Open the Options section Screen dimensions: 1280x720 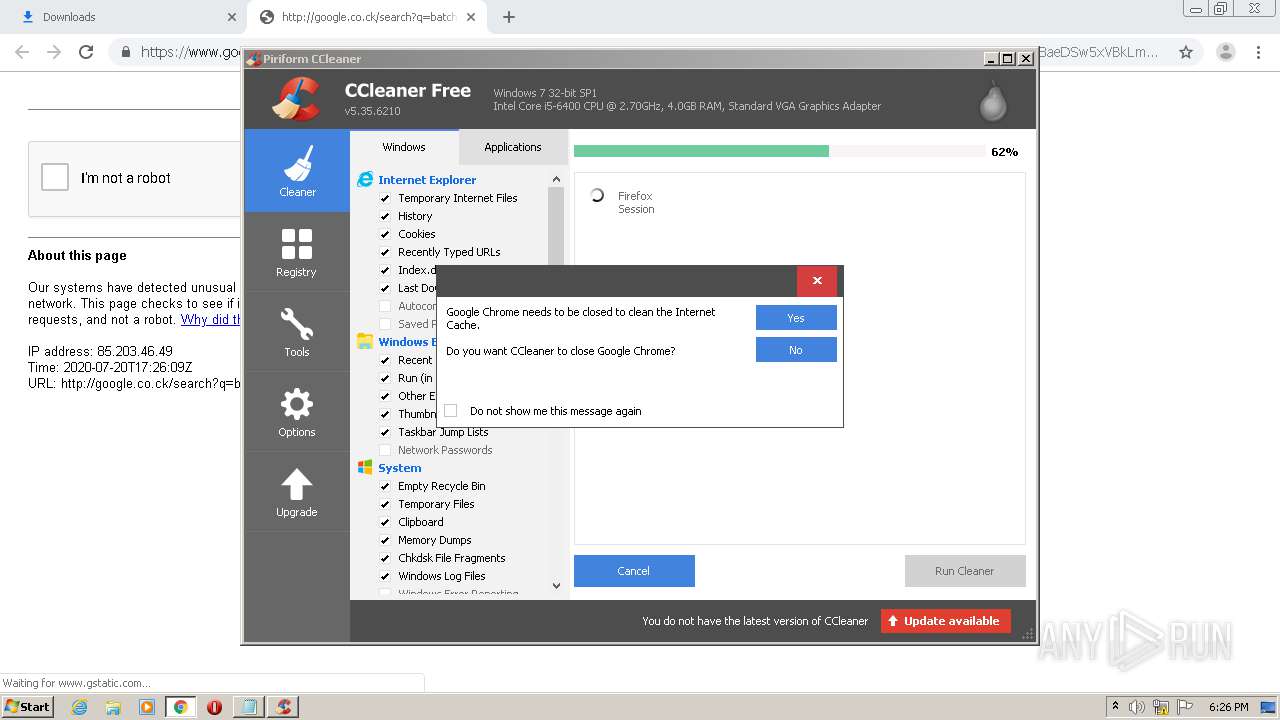click(x=297, y=412)
